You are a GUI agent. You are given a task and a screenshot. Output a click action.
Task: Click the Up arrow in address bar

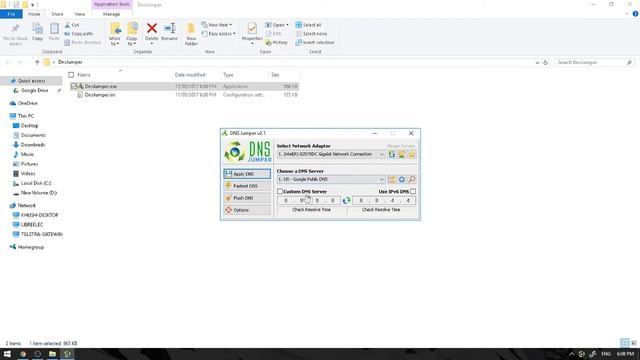pos(37,62)
